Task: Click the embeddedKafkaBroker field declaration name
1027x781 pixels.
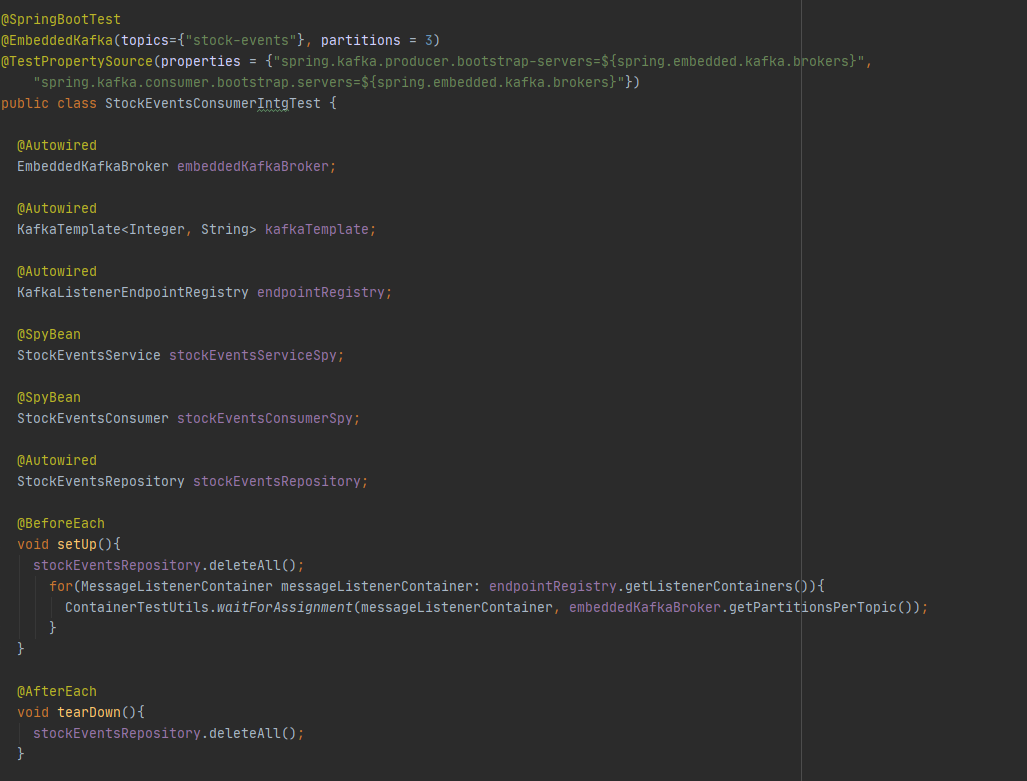Action: (253, 166)
